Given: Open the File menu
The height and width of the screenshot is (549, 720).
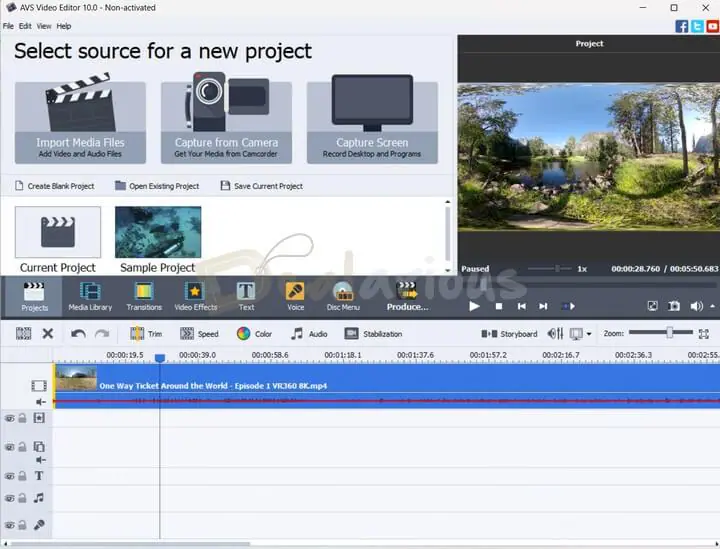Looking at the screenshot, I should pos(8,26).
